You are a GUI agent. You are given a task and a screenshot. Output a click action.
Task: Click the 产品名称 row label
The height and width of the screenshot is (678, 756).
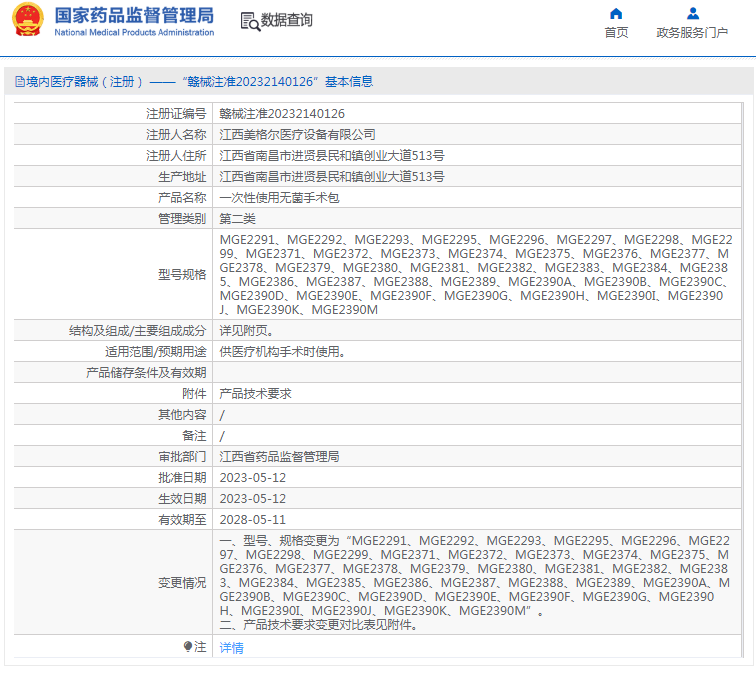(182, 198)
